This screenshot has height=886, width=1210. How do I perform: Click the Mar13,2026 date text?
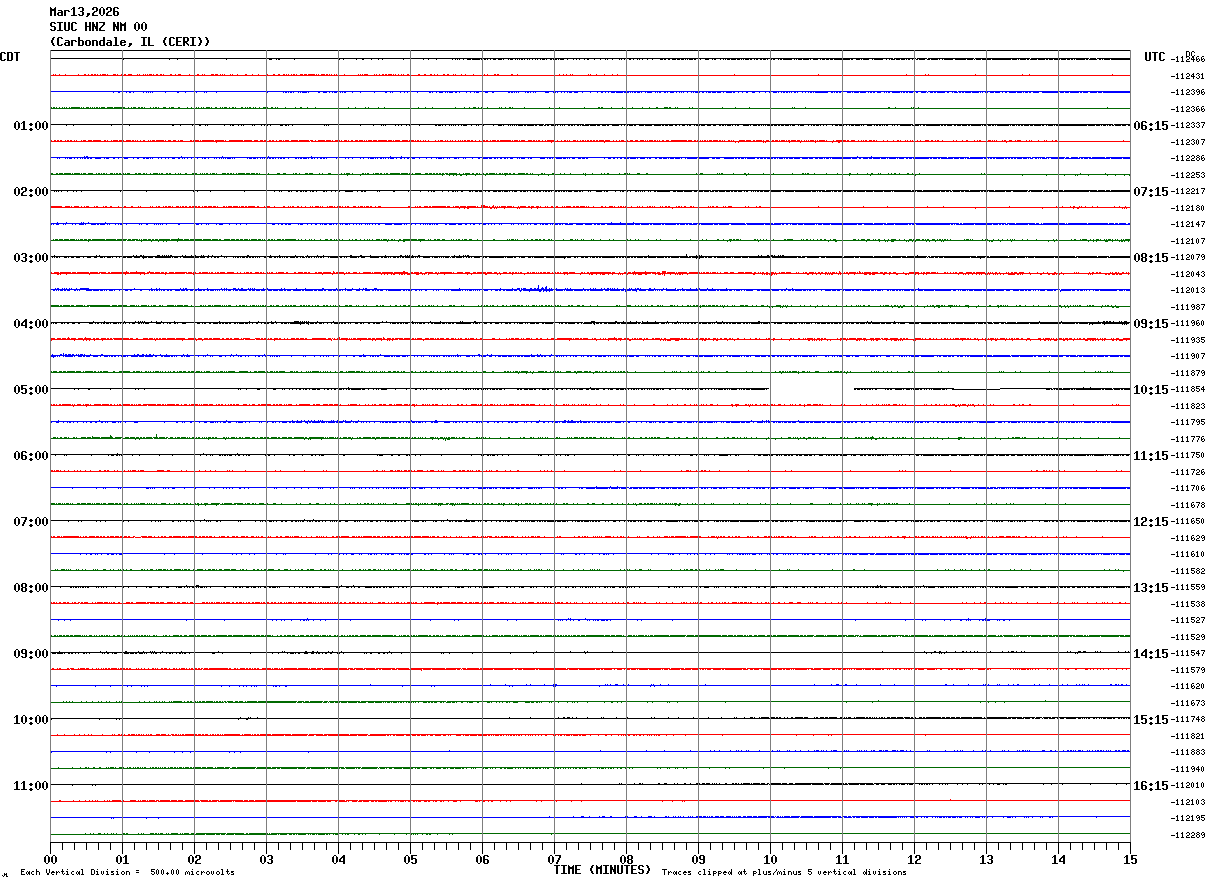(x=84, y=12)
